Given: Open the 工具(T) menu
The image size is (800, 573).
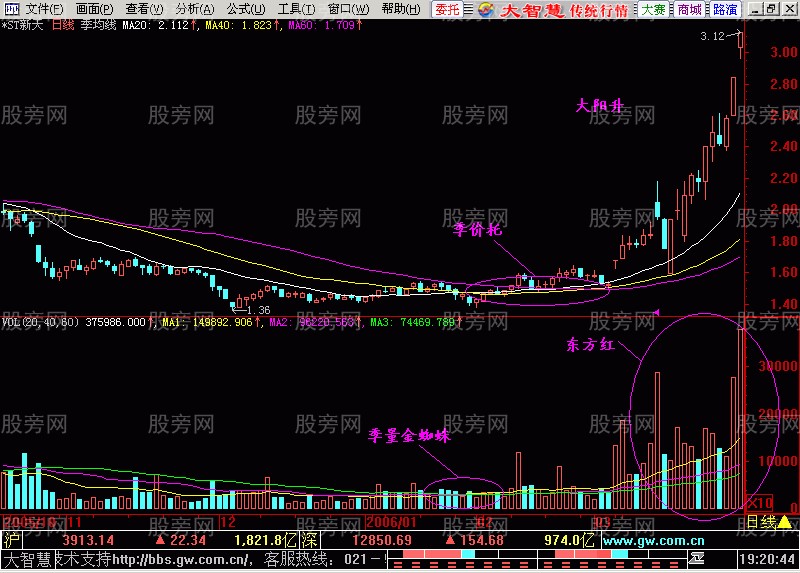Looking at the screenshot, I should [296, 9].
